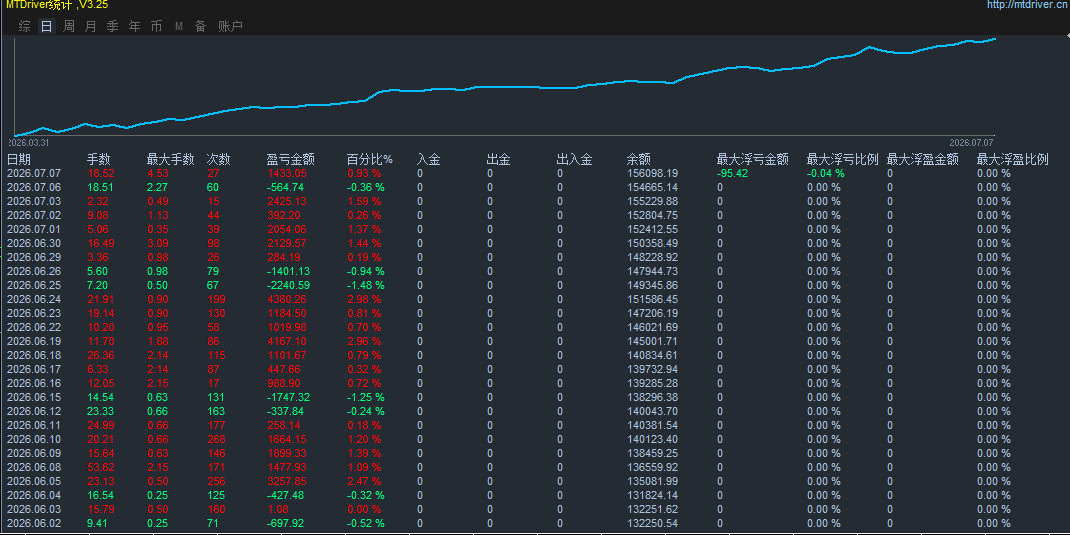The image size is (1070, 535).
Task: Open the 备 notes tab
Action: click(201, 27)
